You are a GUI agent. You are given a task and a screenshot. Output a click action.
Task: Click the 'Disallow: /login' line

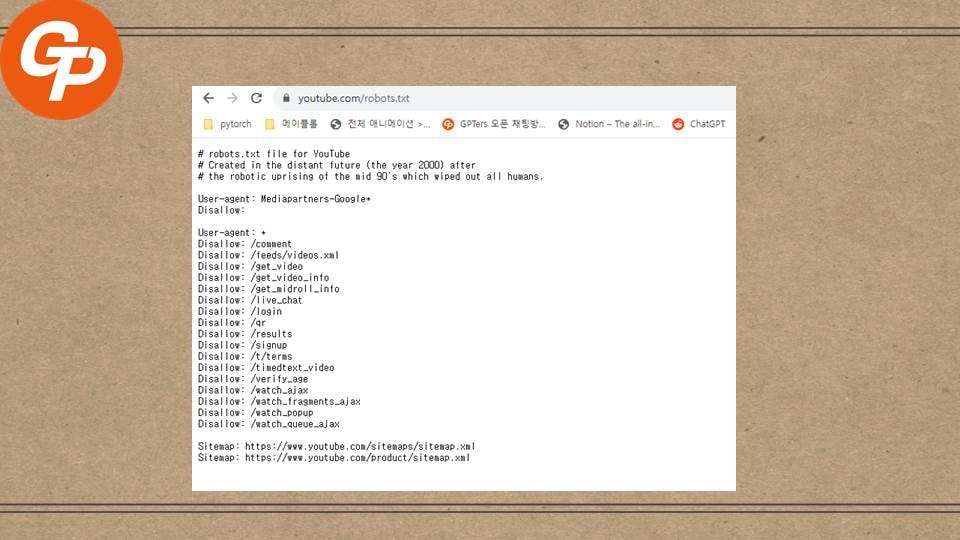(239, 311)
